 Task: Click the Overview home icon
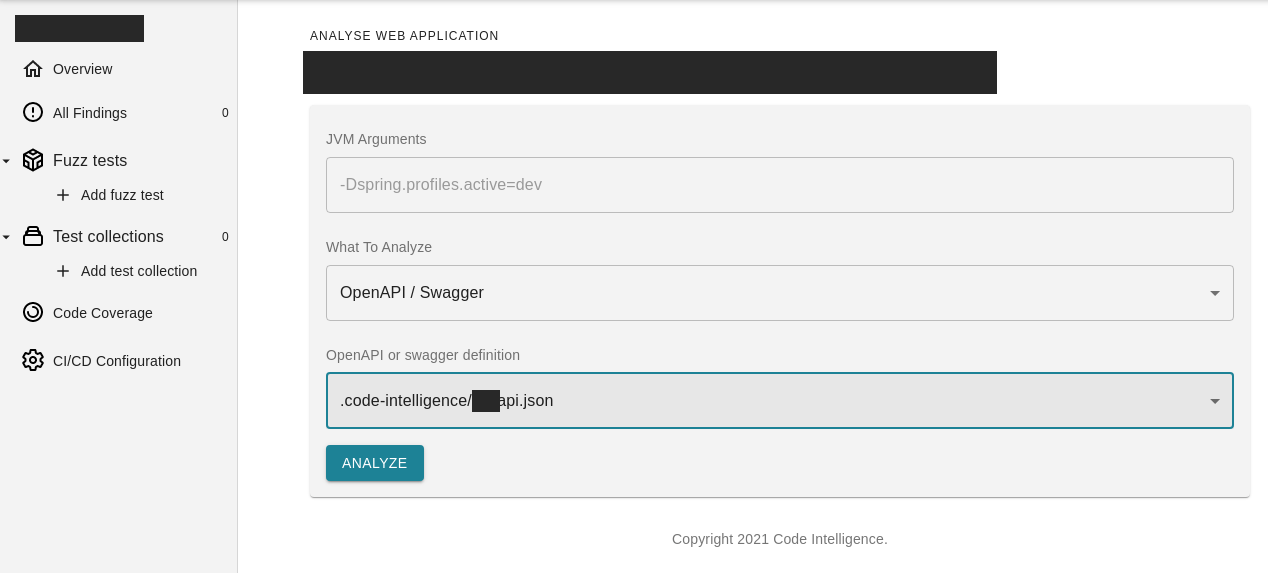33,69
